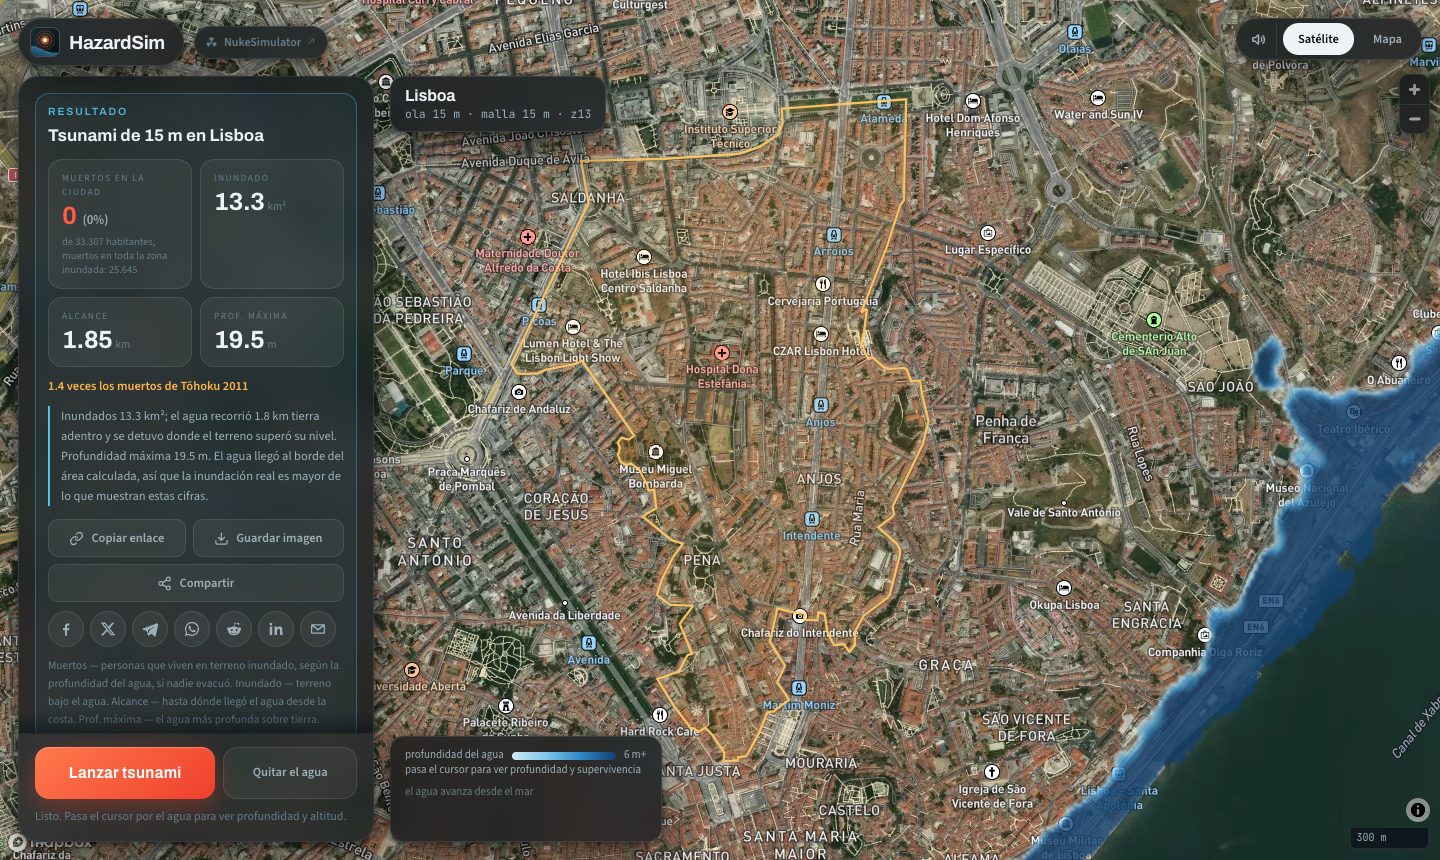The image size is (1440, 860).
Task: Switch to the Satélite map view
Action: pyautogui.click(x=1318, y=39)
